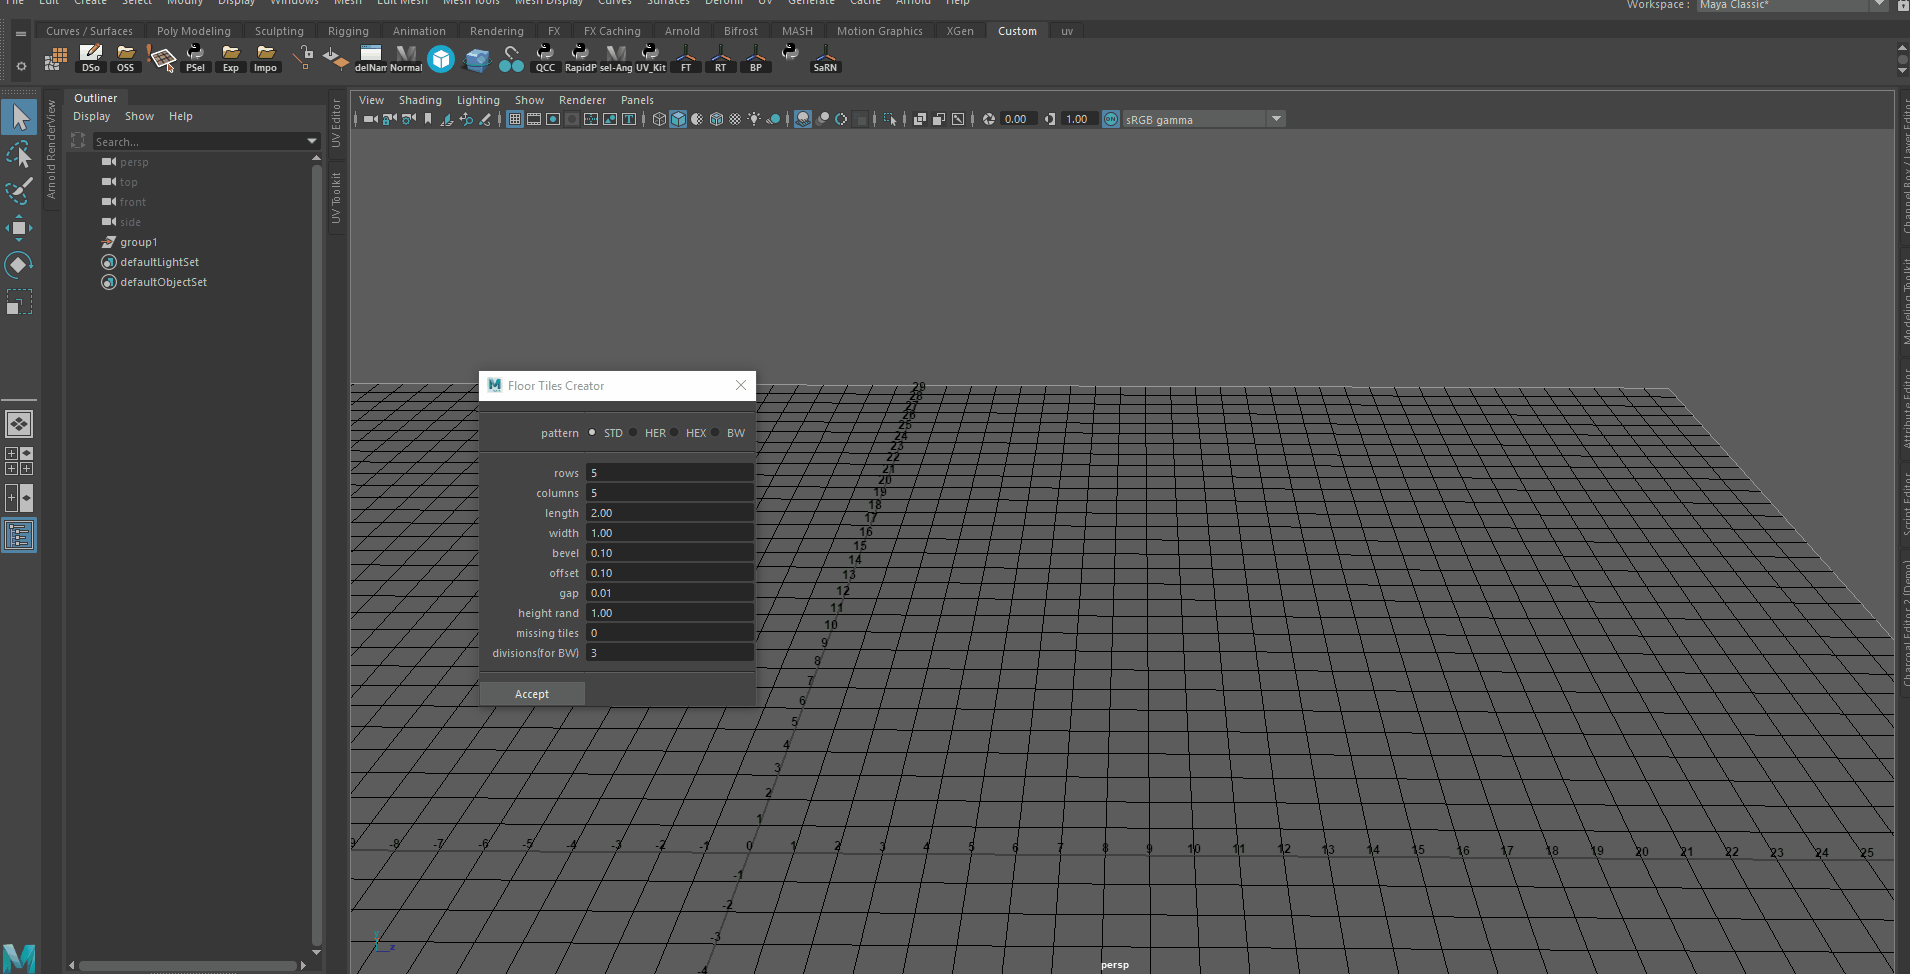Click the Impo shelf folder icon
The height and width of the screenshot is (974, 1910).
[265, 59]
